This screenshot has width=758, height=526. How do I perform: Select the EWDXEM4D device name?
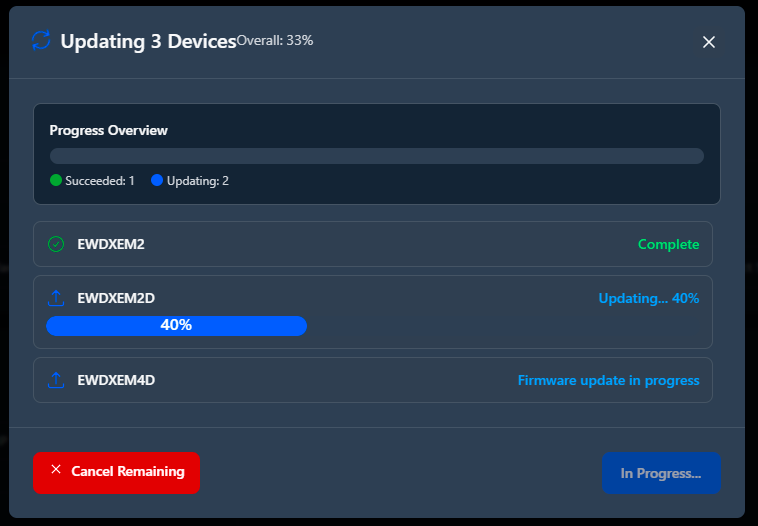(x=116, y=380)
